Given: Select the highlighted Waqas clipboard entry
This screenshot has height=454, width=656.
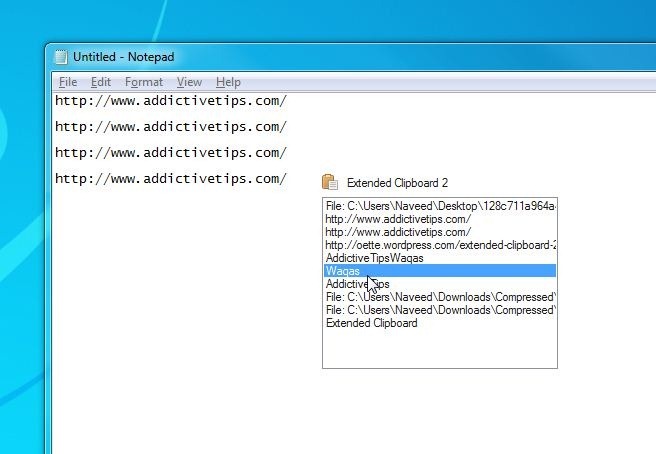Looking at the screenshot, I should 440,271.
